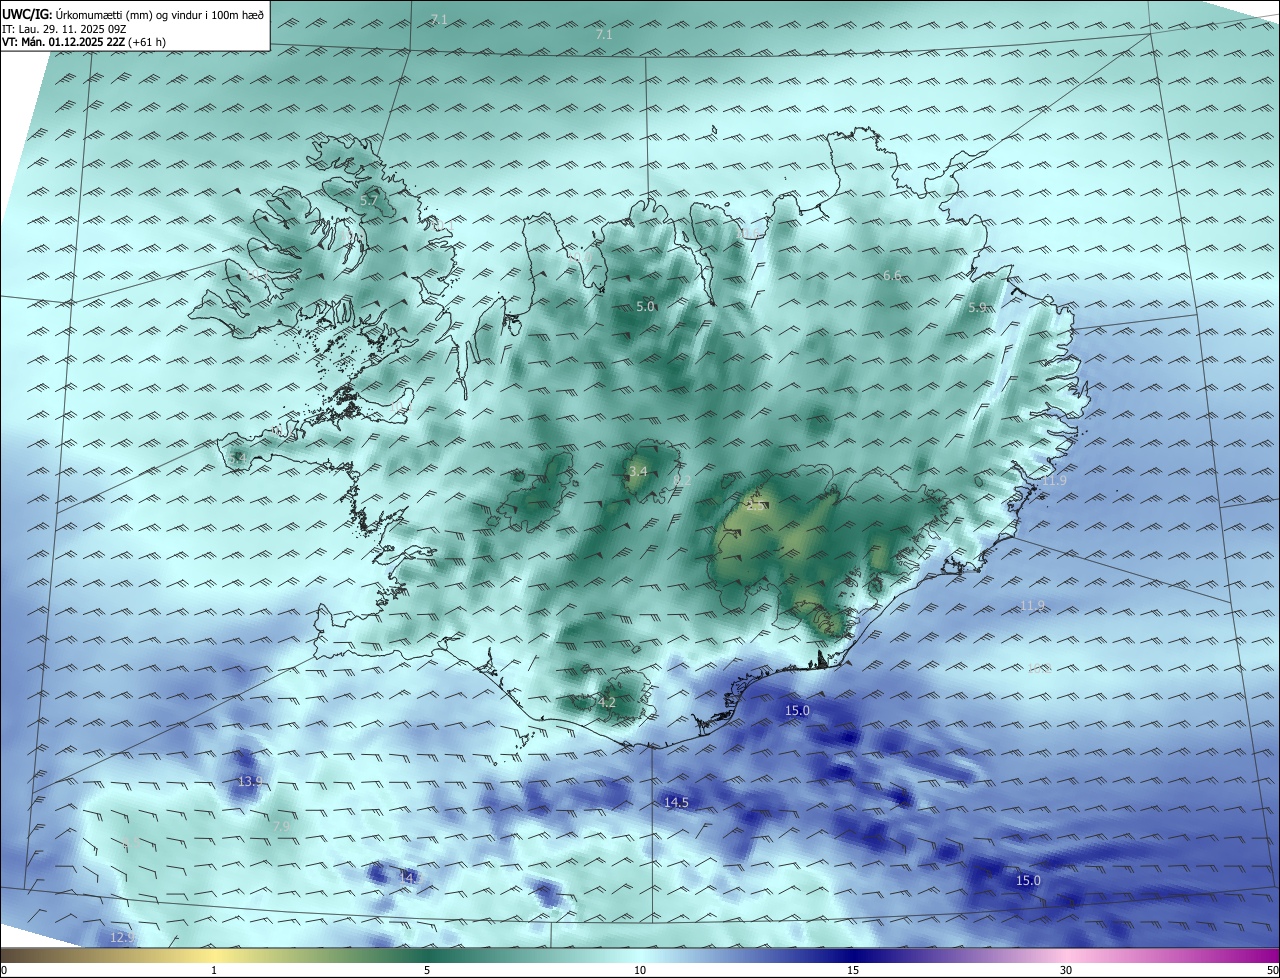Click the 3.4 value label on the central glacier
Image resolution: width=1280 pixels, height=978 pixels.
click(638, 471)
